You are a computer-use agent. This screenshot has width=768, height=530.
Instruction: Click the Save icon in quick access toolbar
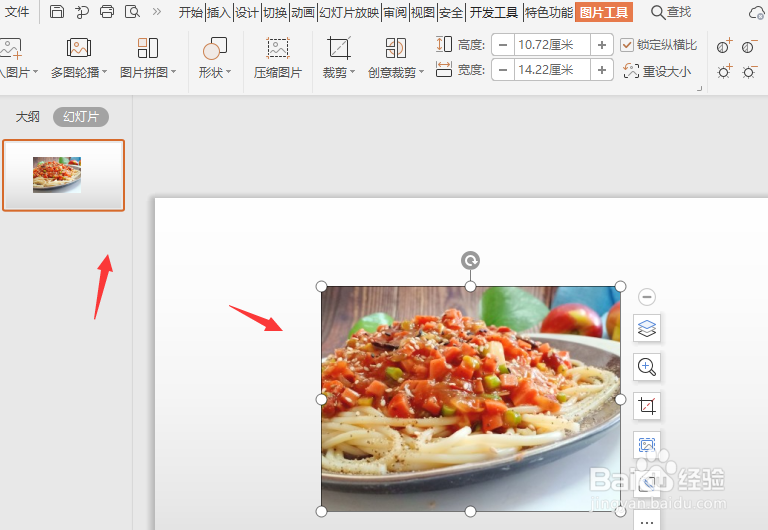click(x=57, y=11)
